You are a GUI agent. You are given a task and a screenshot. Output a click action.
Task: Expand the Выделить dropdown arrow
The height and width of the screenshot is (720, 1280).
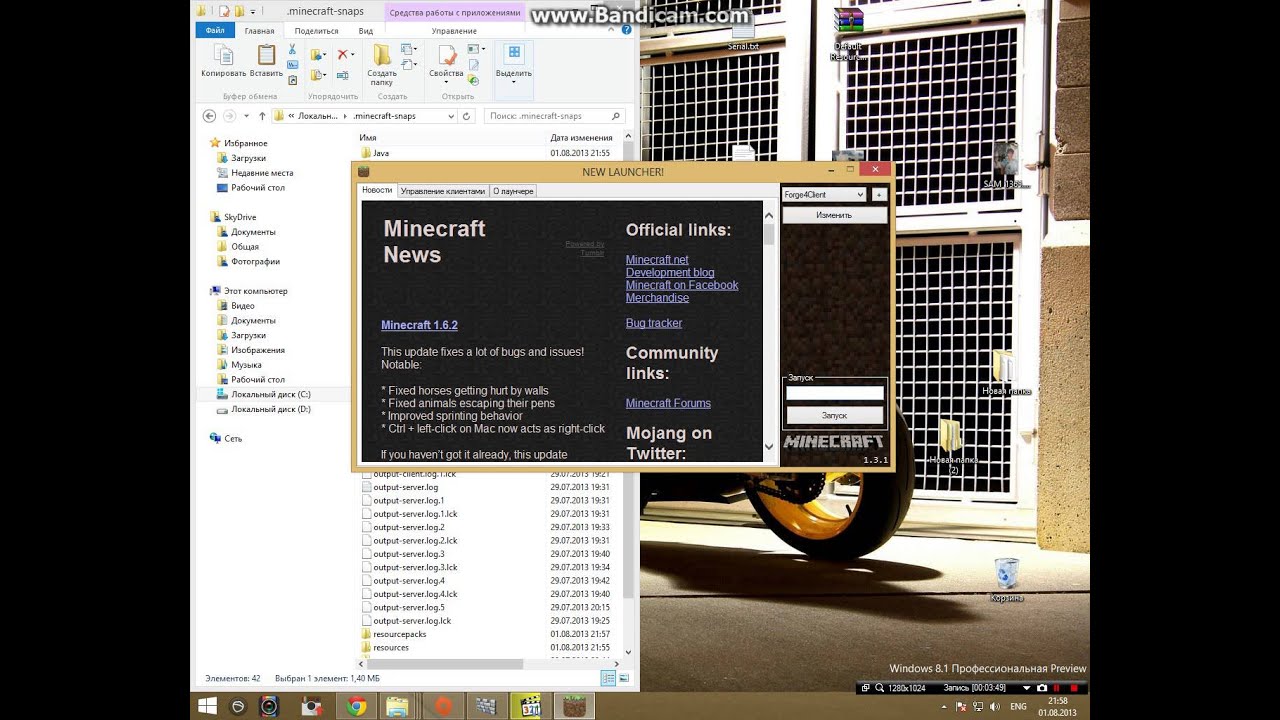pos(513,81)
